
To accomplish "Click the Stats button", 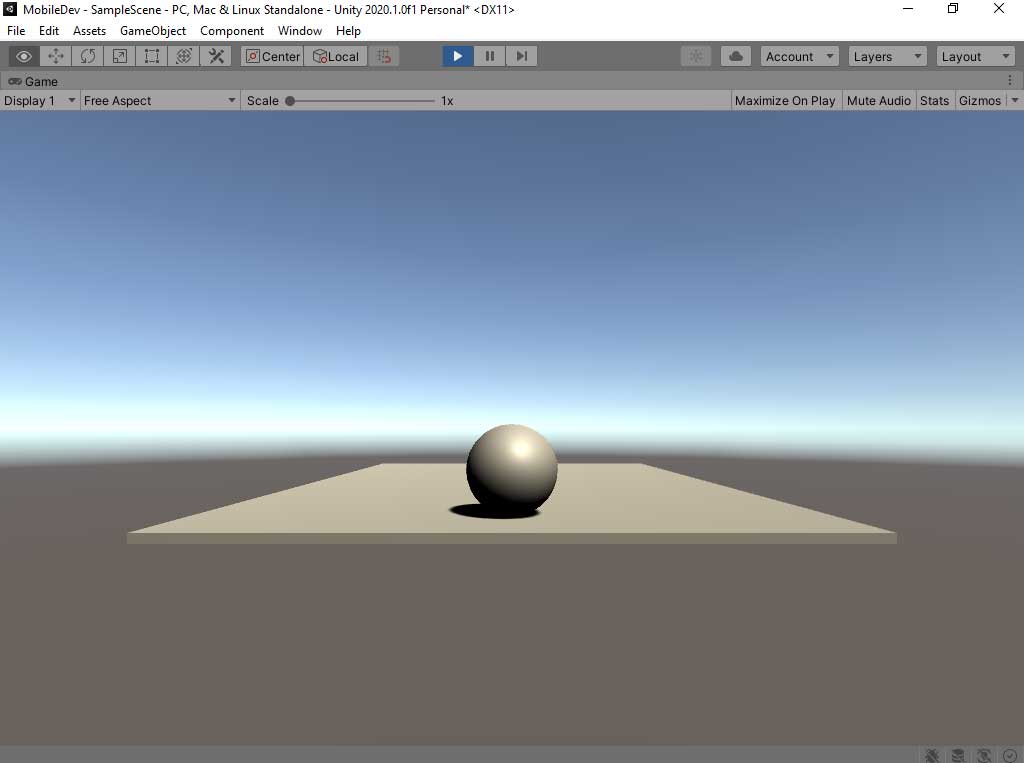I will pos(934,101).
